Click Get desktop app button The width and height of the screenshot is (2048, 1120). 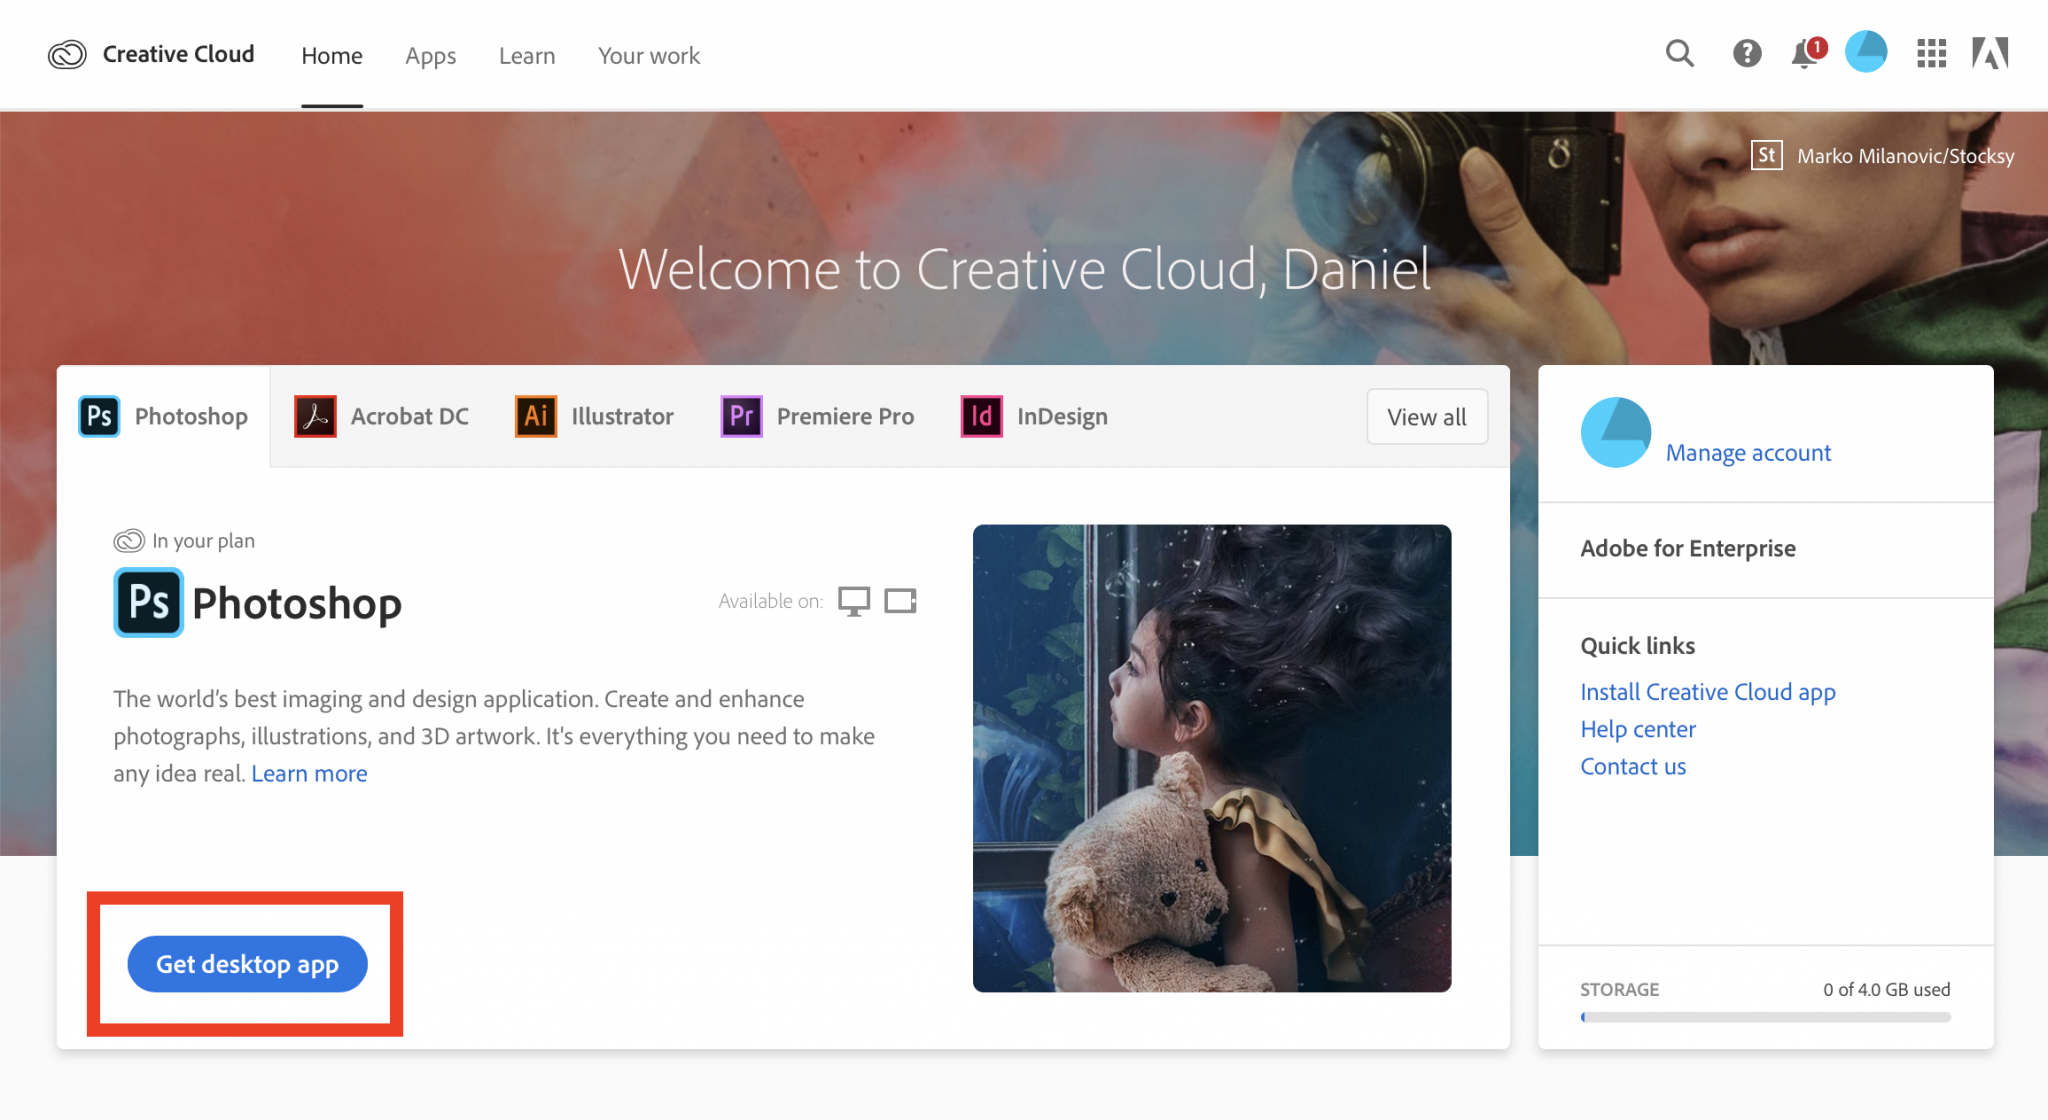pos(247,964)
